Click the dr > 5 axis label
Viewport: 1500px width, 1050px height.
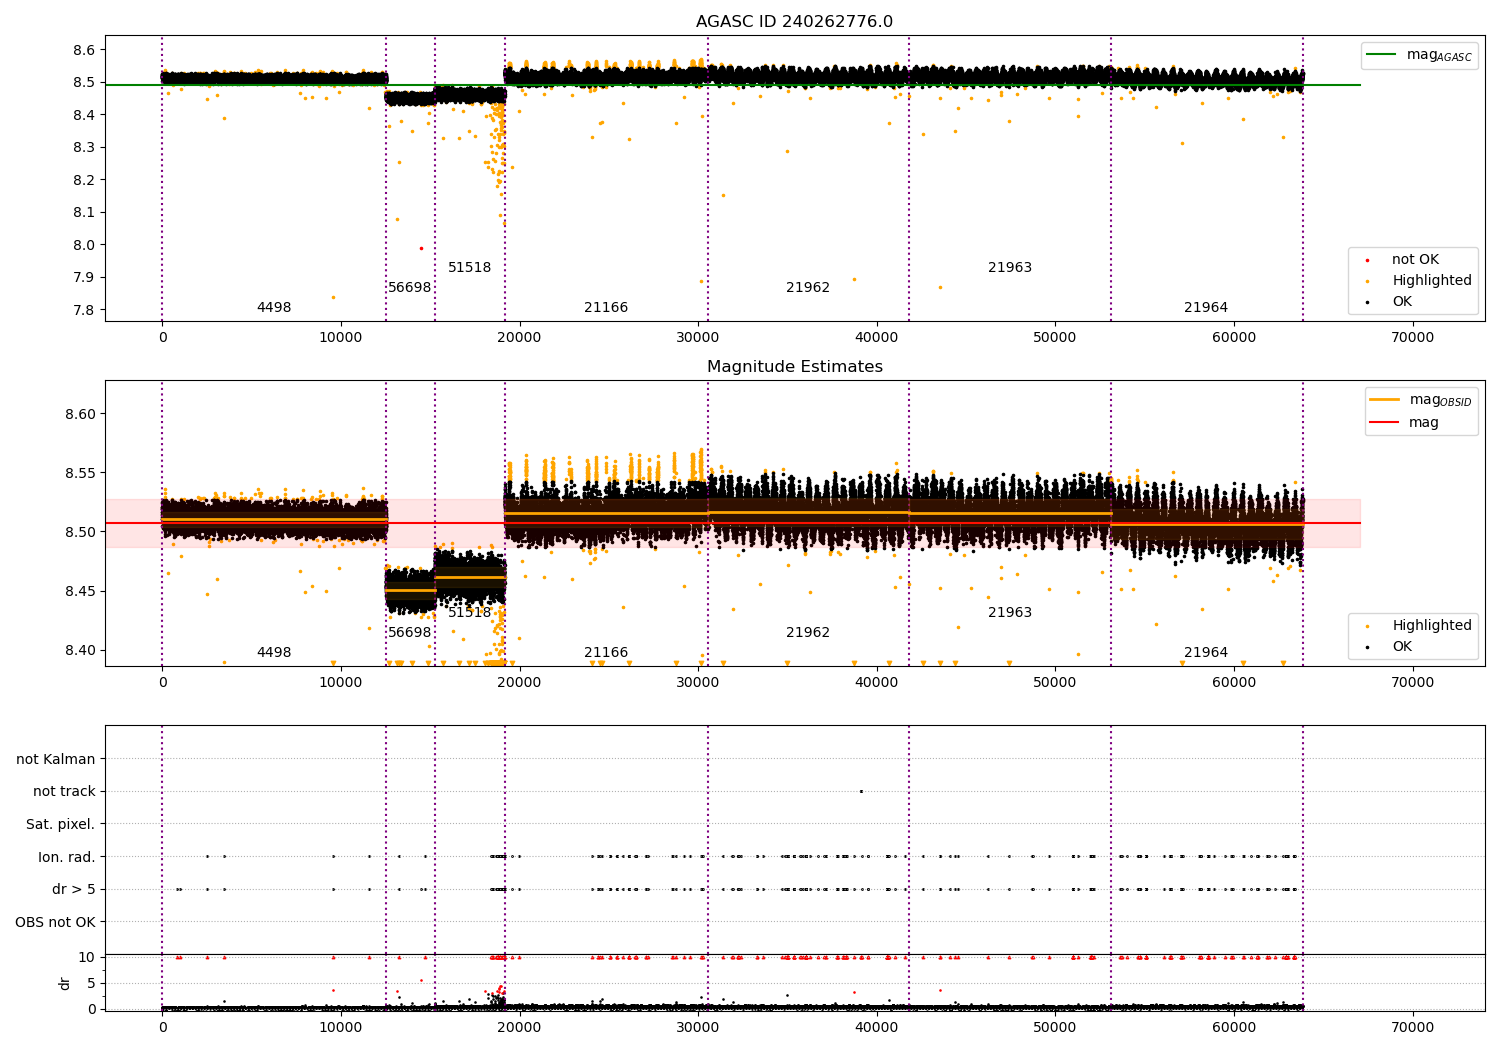point(74,890)
